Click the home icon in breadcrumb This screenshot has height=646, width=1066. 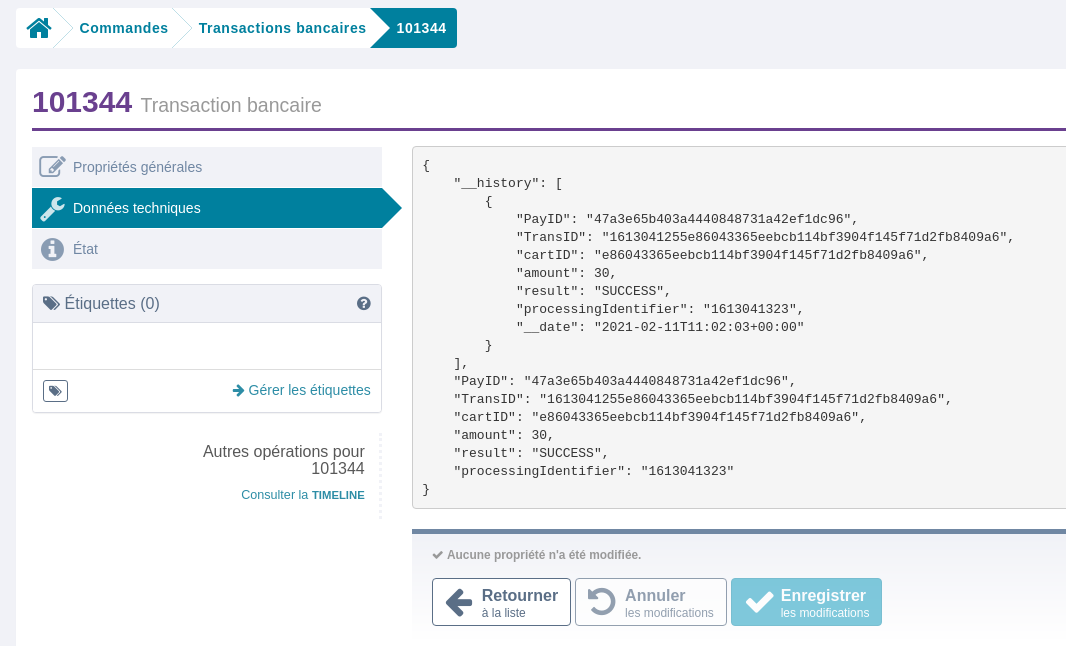click(x=39, y=28)
